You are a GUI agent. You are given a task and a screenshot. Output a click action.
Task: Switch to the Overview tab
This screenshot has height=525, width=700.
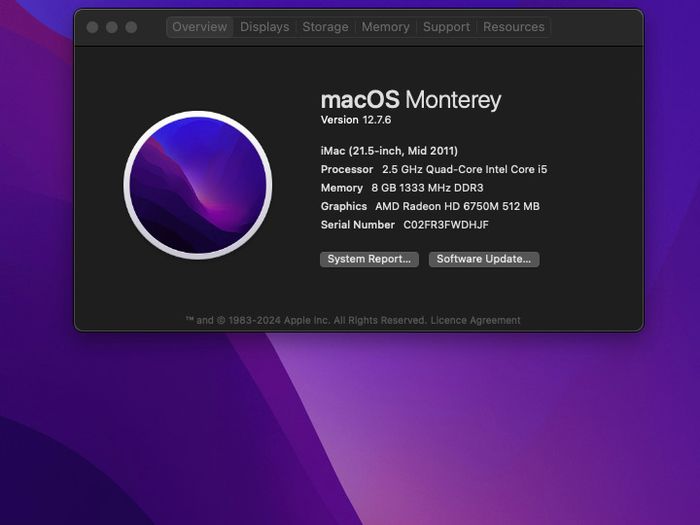click(200, 27)
